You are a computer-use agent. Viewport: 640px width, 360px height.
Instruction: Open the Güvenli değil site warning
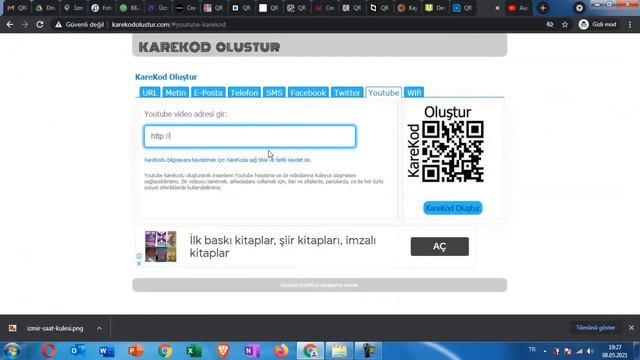tap(80, 24)
